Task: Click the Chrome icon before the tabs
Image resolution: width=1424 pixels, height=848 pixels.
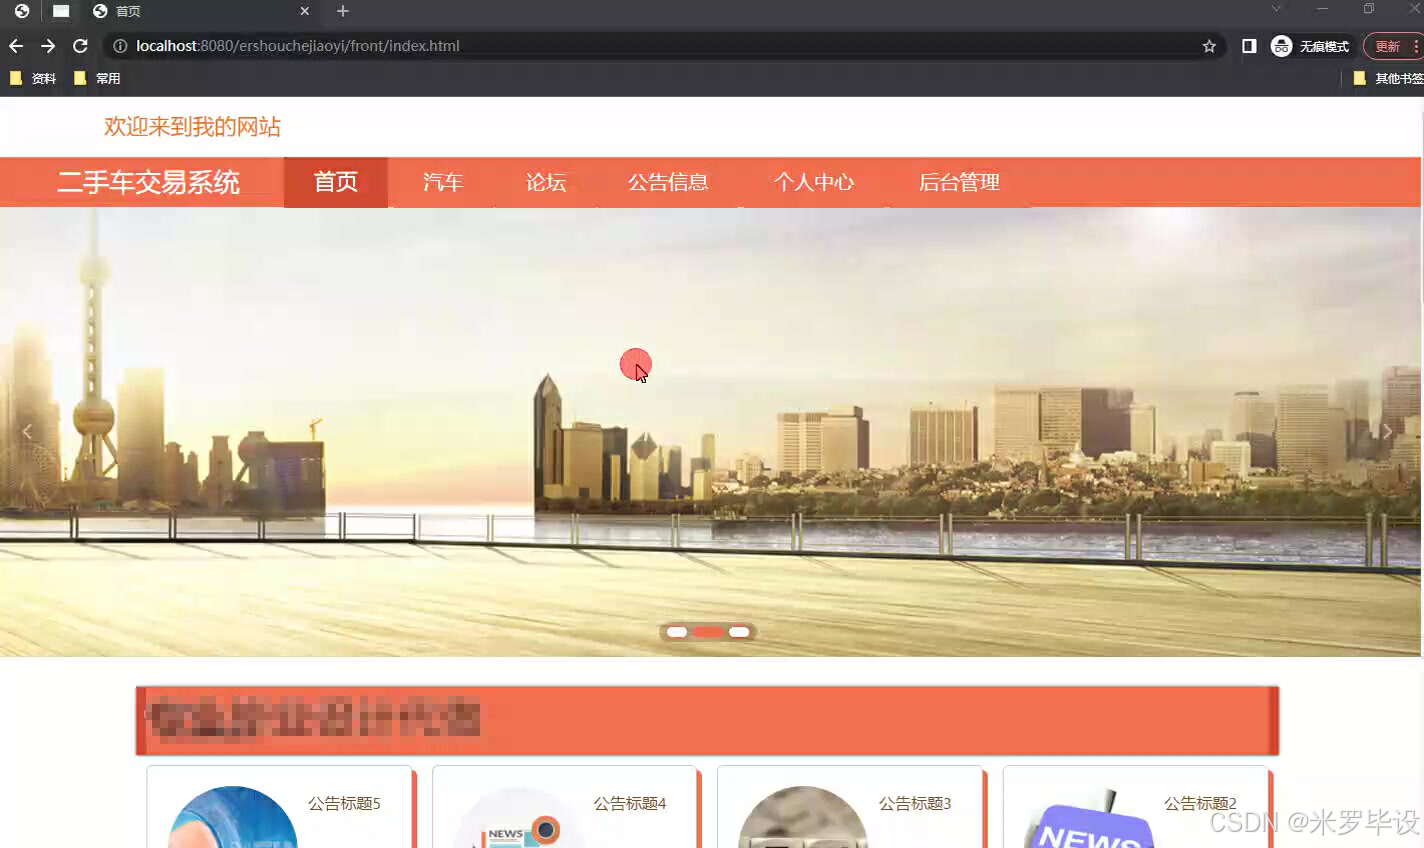Action: coord(22,11)
